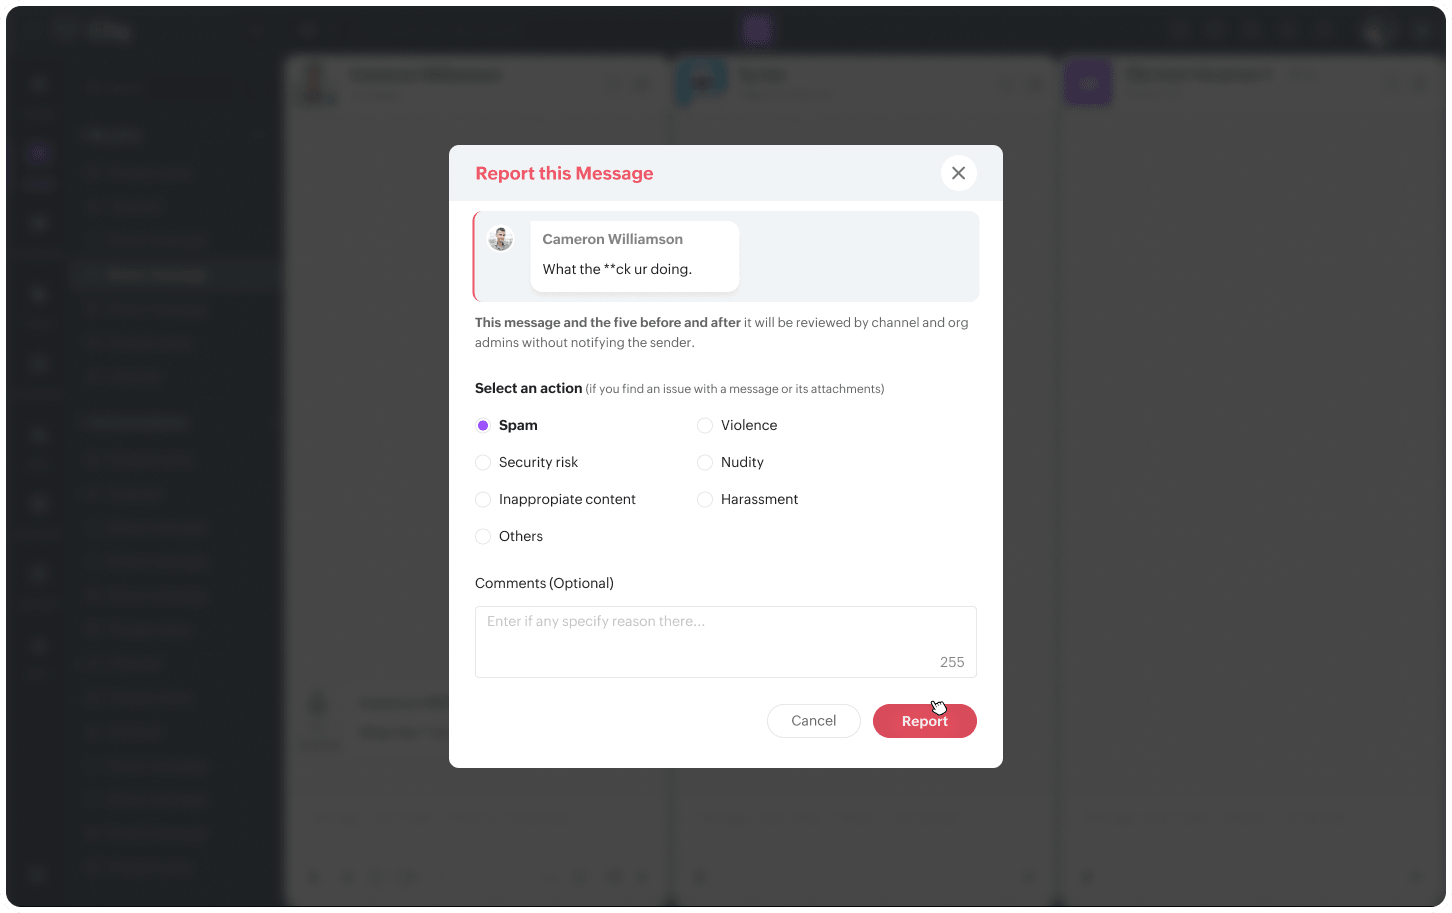Screen dimensions: 1452x913
Task: Open the profile avatar in top-right corner
Action: click(1380, 31)
